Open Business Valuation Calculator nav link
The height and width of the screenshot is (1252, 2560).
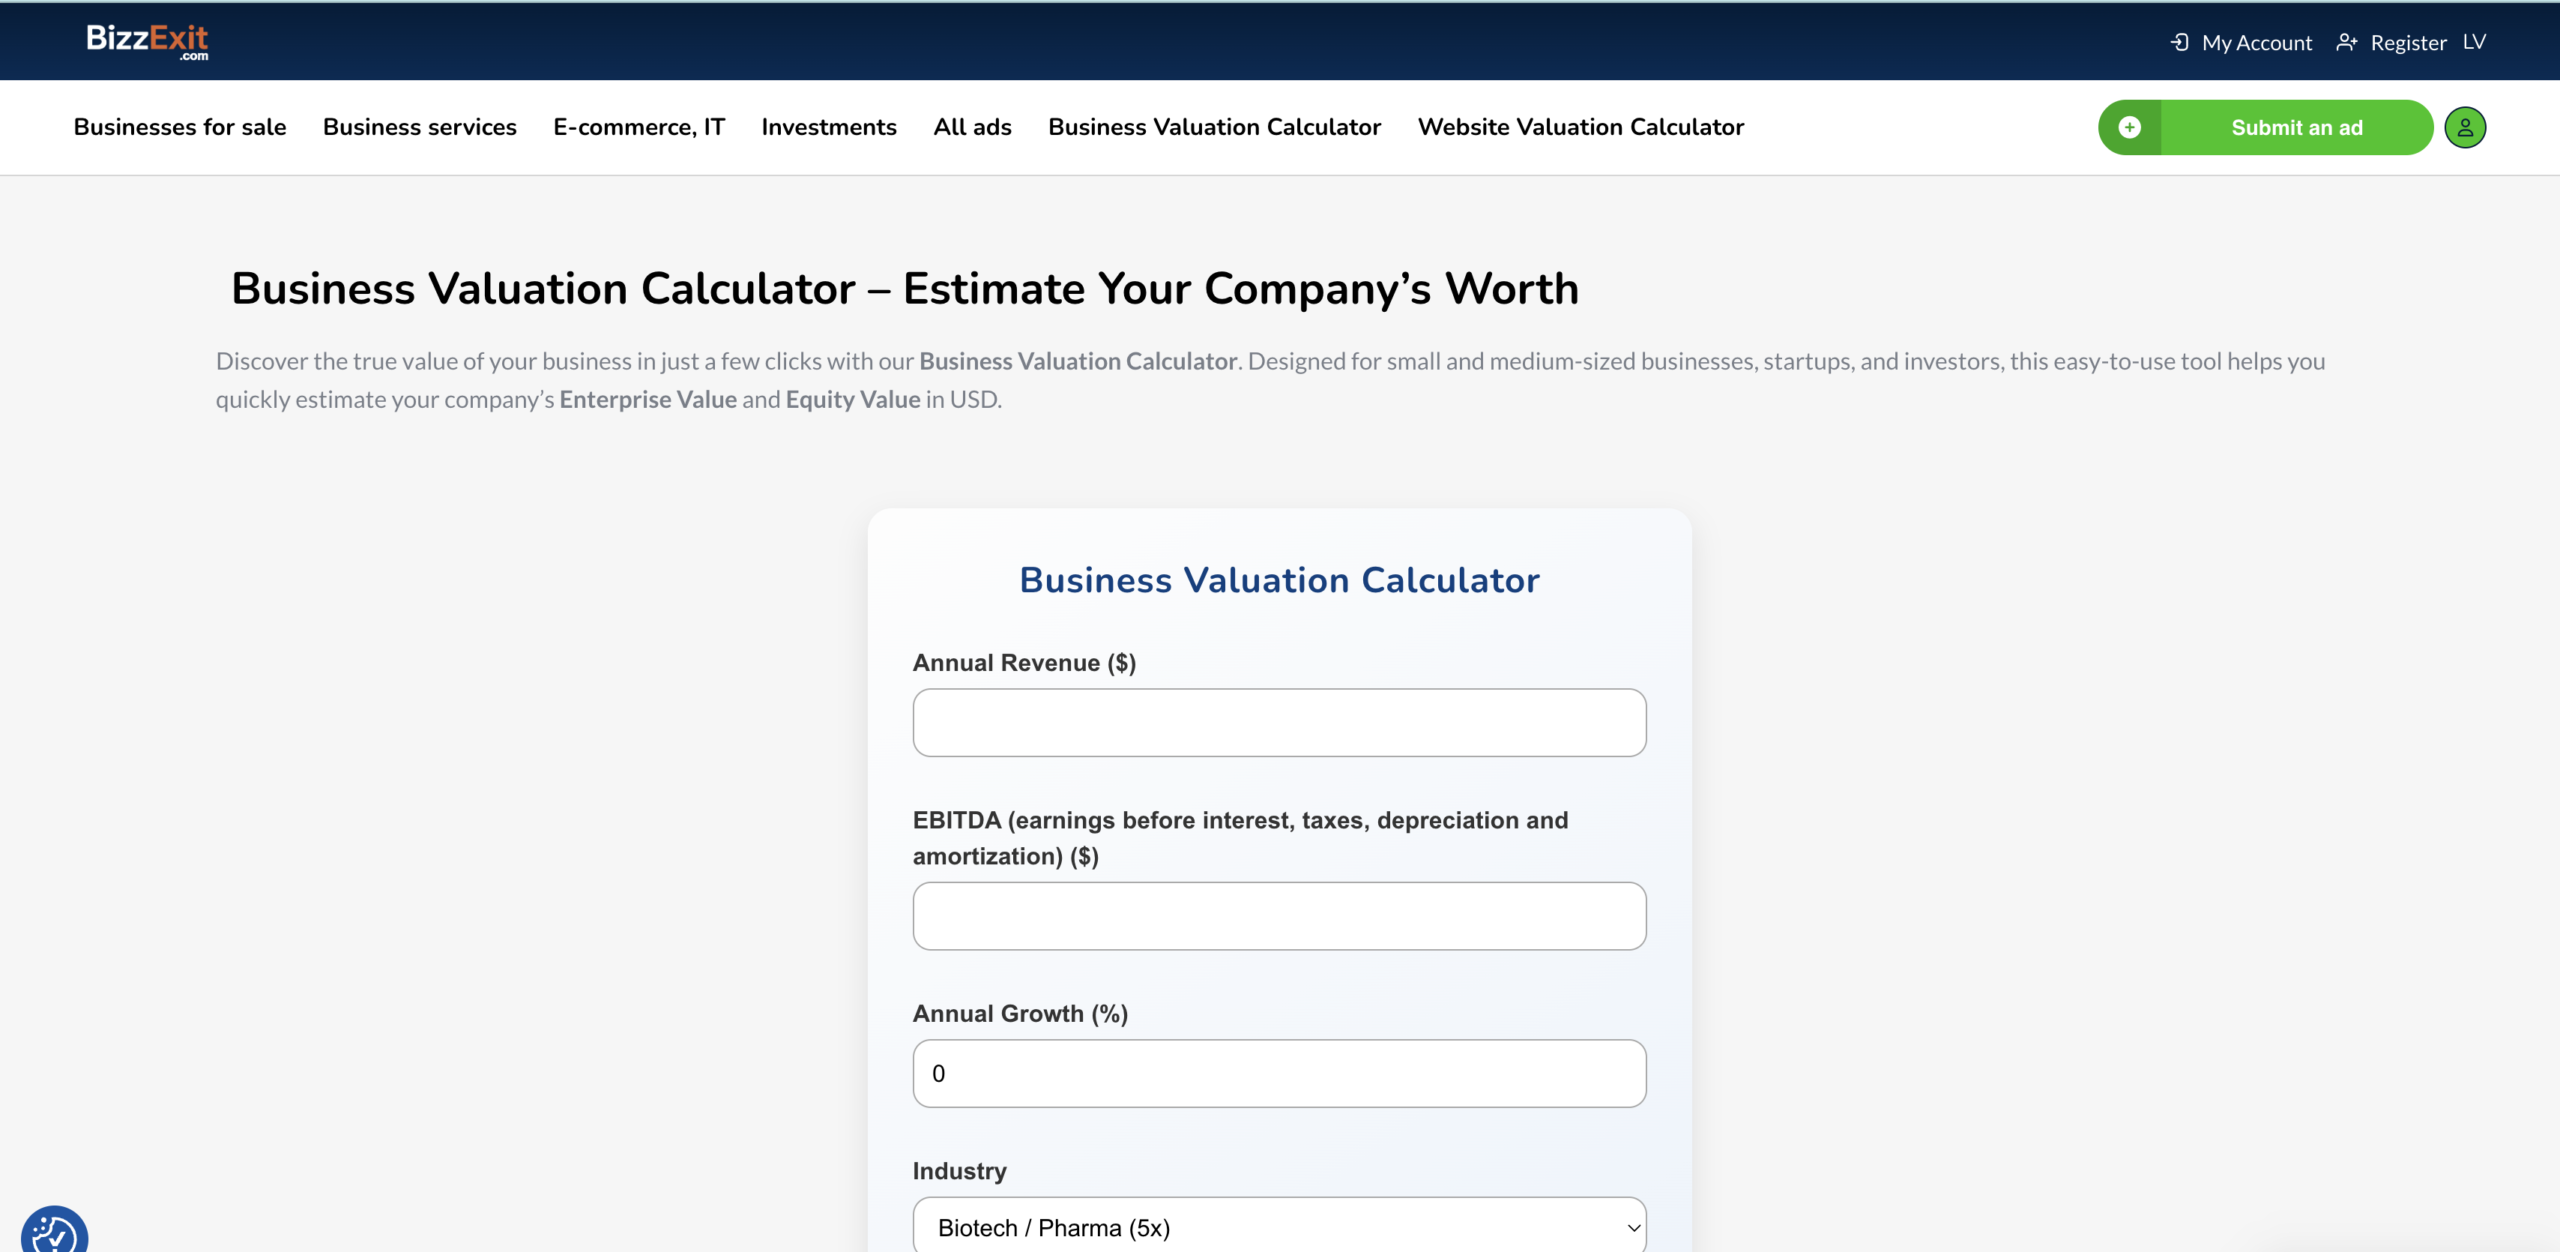point(1214,127)
